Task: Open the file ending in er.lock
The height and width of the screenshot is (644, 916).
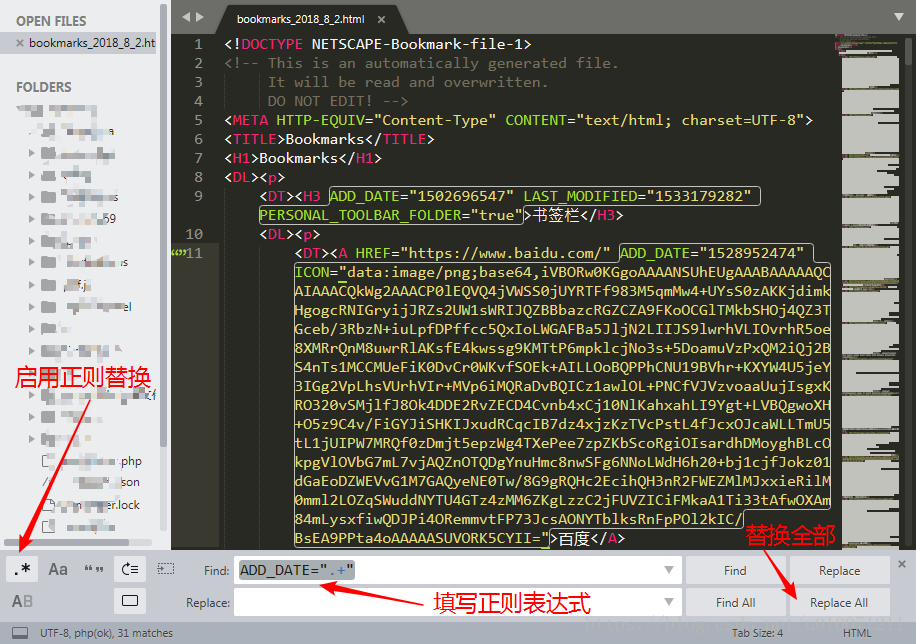Action: click(93, 504)
